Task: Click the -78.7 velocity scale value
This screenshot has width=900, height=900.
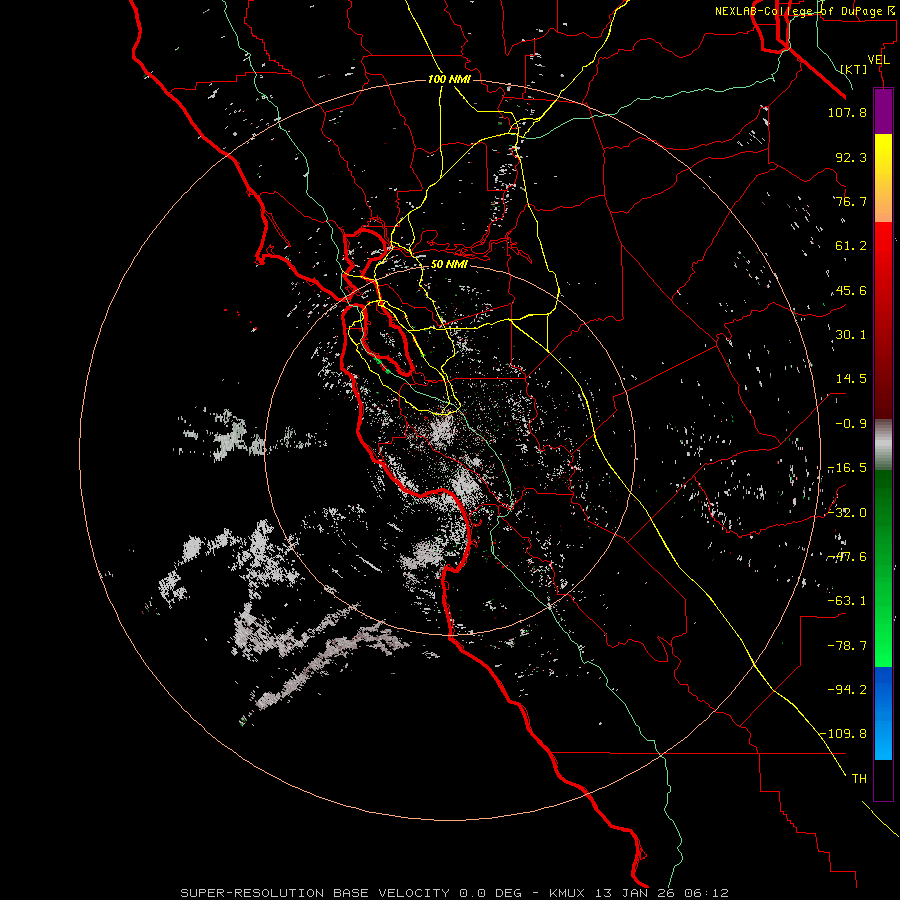Action: (847, 646)
